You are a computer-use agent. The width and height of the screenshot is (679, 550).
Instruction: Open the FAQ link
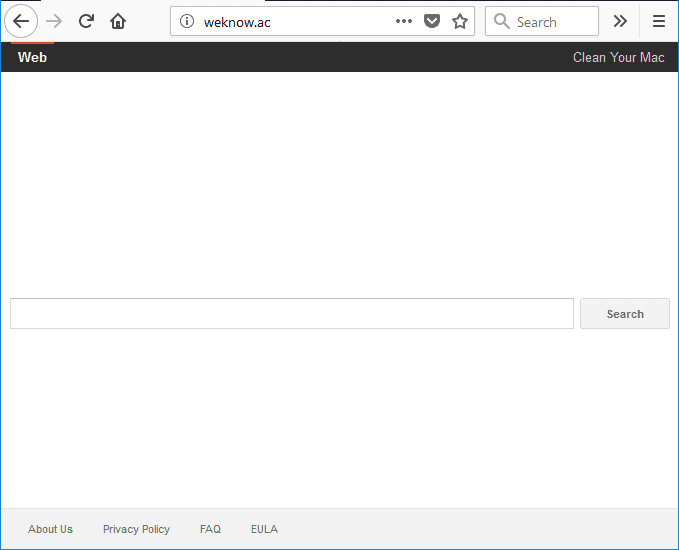click(x=210, y=529)
